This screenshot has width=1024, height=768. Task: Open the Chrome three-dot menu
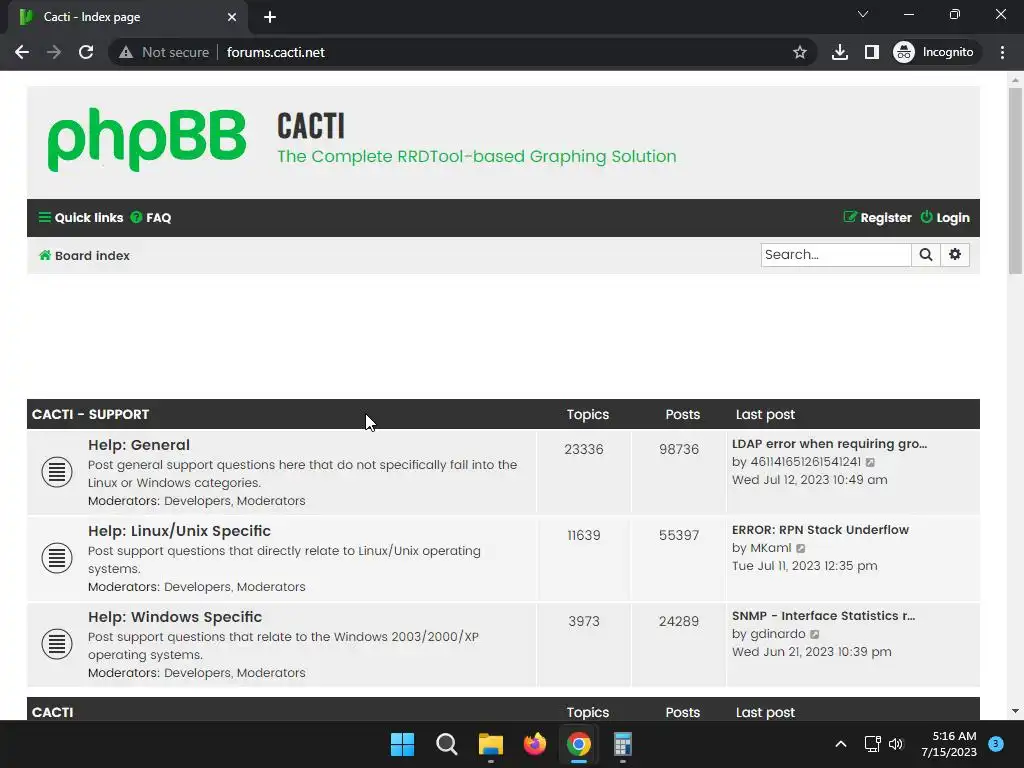click(1002, 52)
